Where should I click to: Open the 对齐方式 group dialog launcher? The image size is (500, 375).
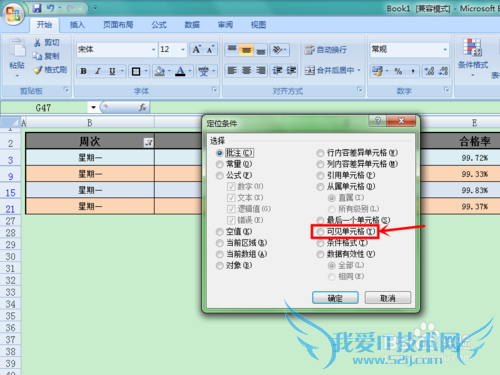point(359,89)
